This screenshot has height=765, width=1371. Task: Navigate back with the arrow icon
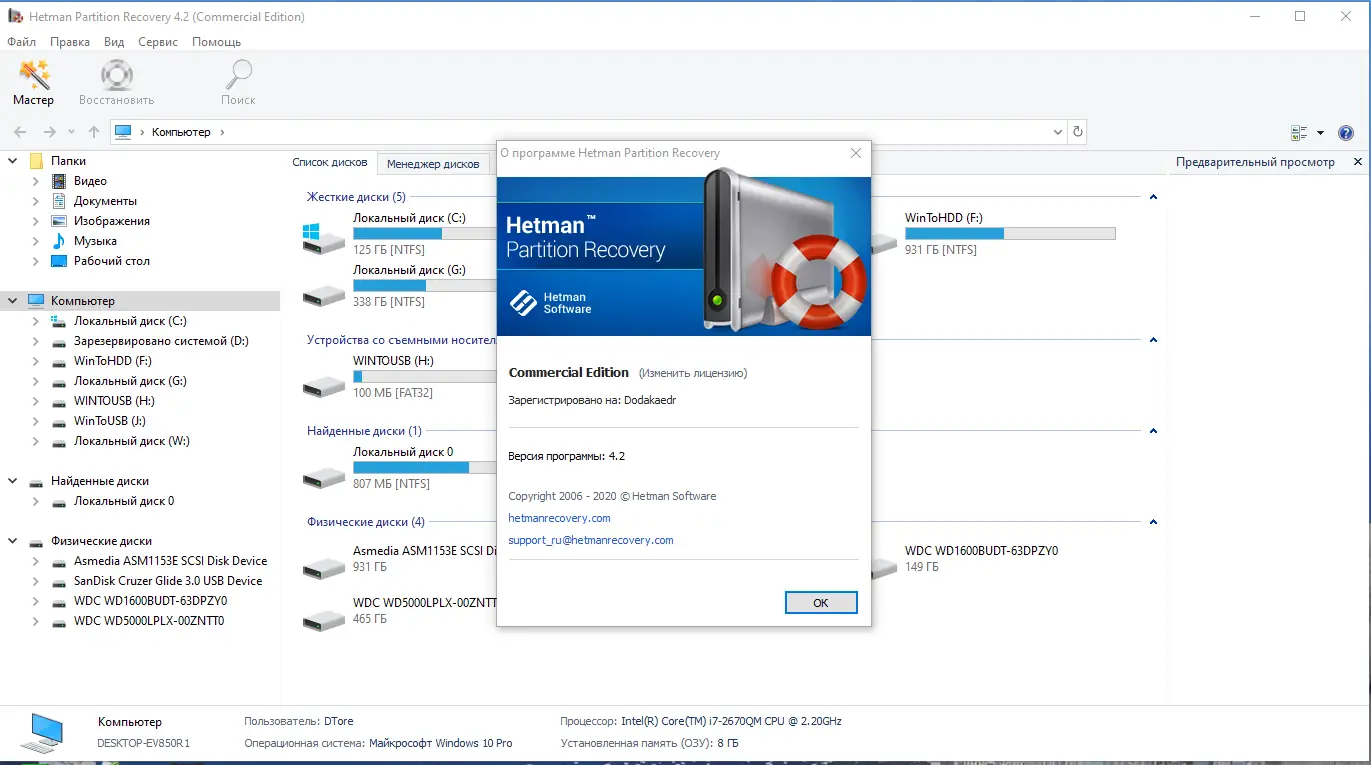click(20, 131)
